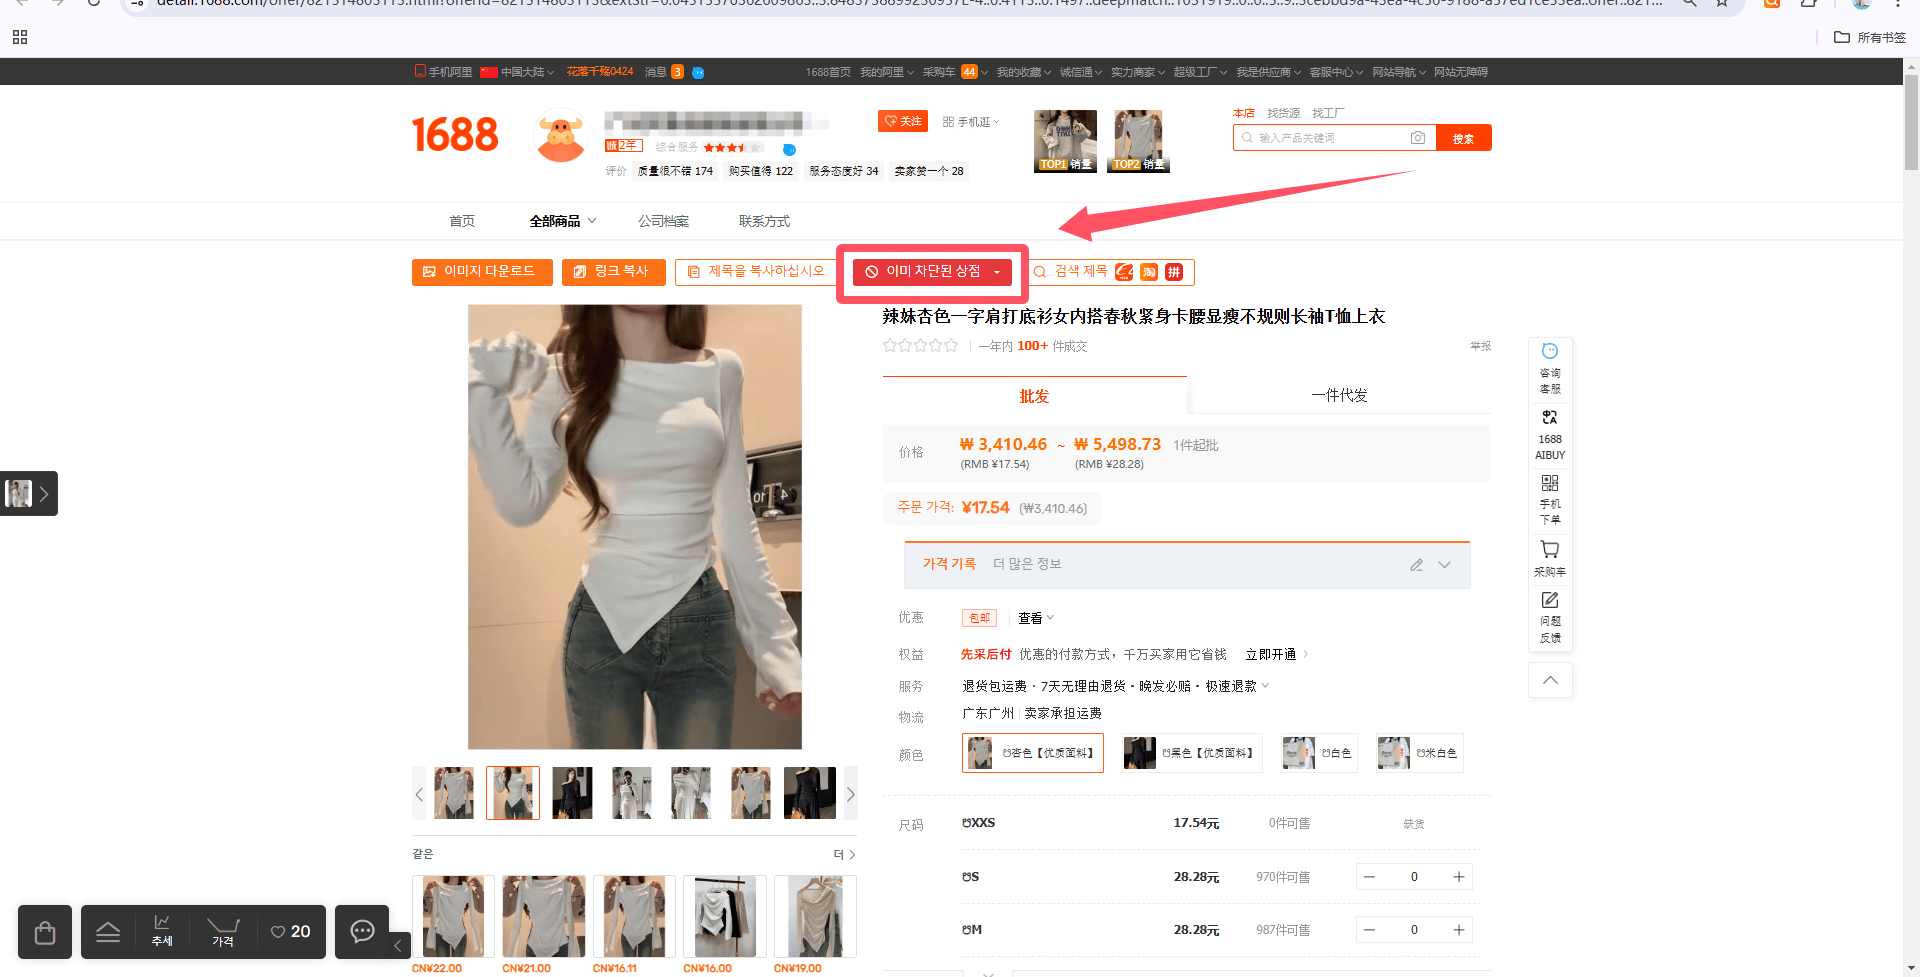Open 手机逛 dropdown
This screenshot has height=977, width=1920.
point(971,122)
